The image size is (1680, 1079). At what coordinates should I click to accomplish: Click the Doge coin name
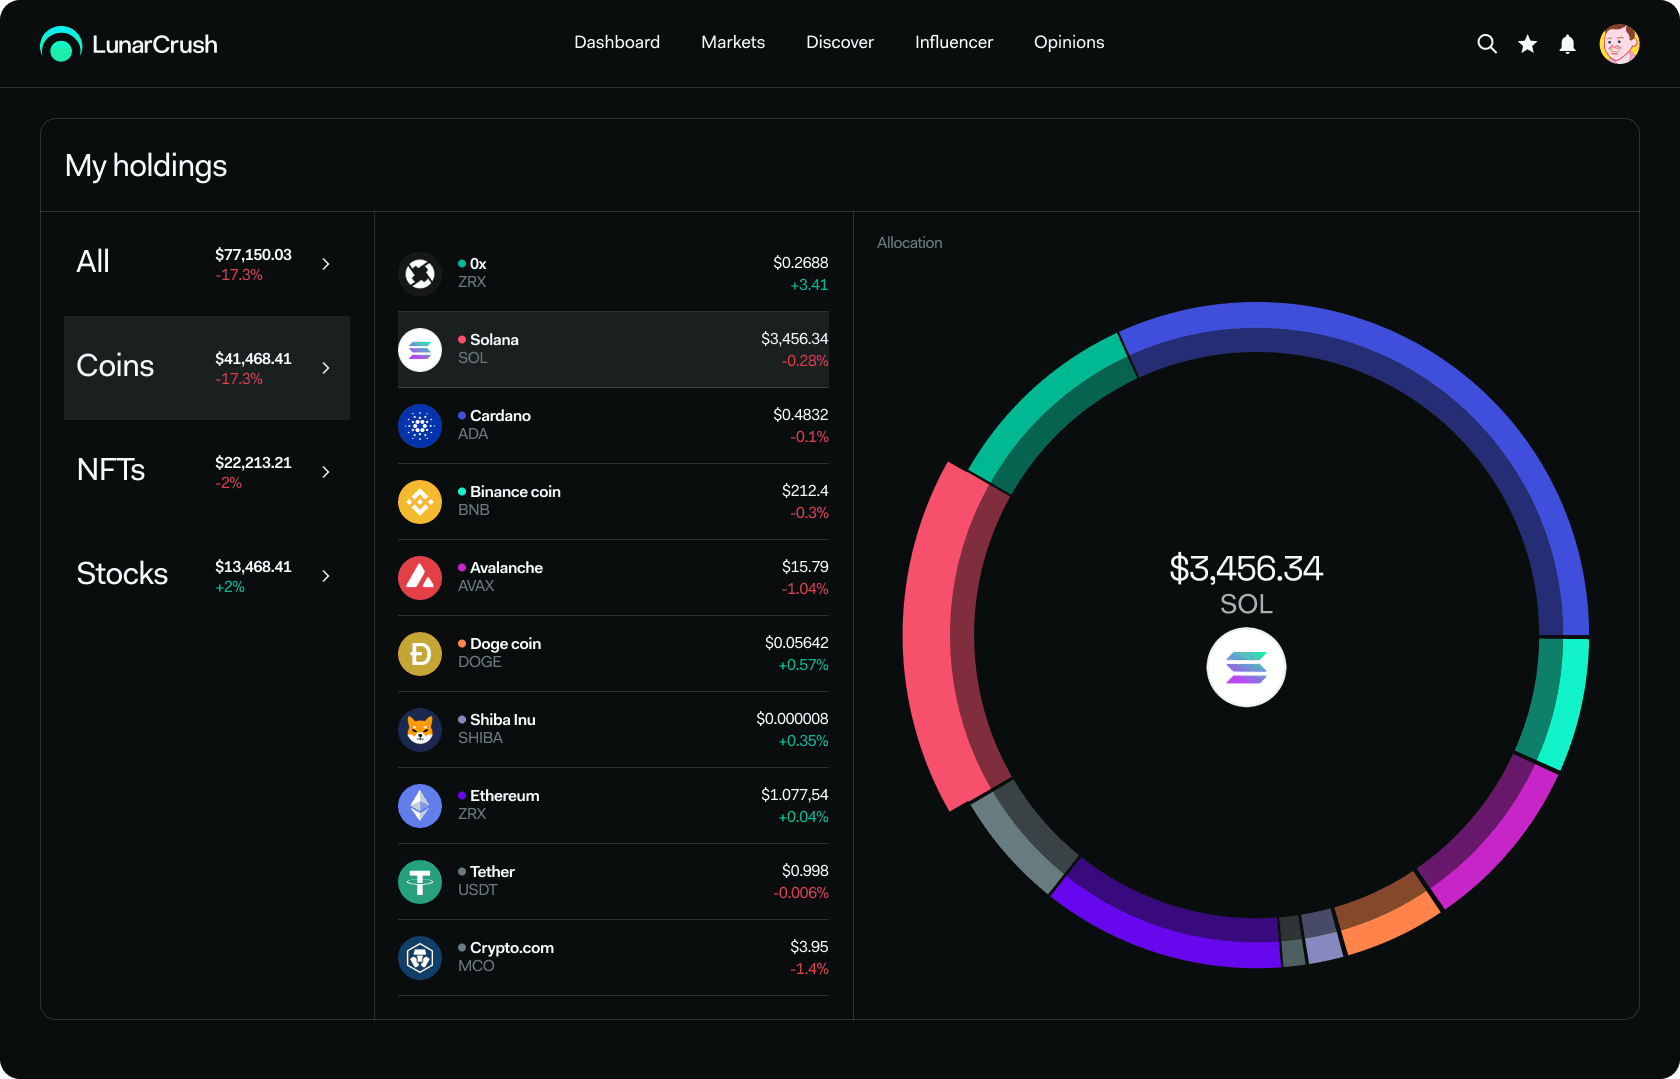(505, 644)
